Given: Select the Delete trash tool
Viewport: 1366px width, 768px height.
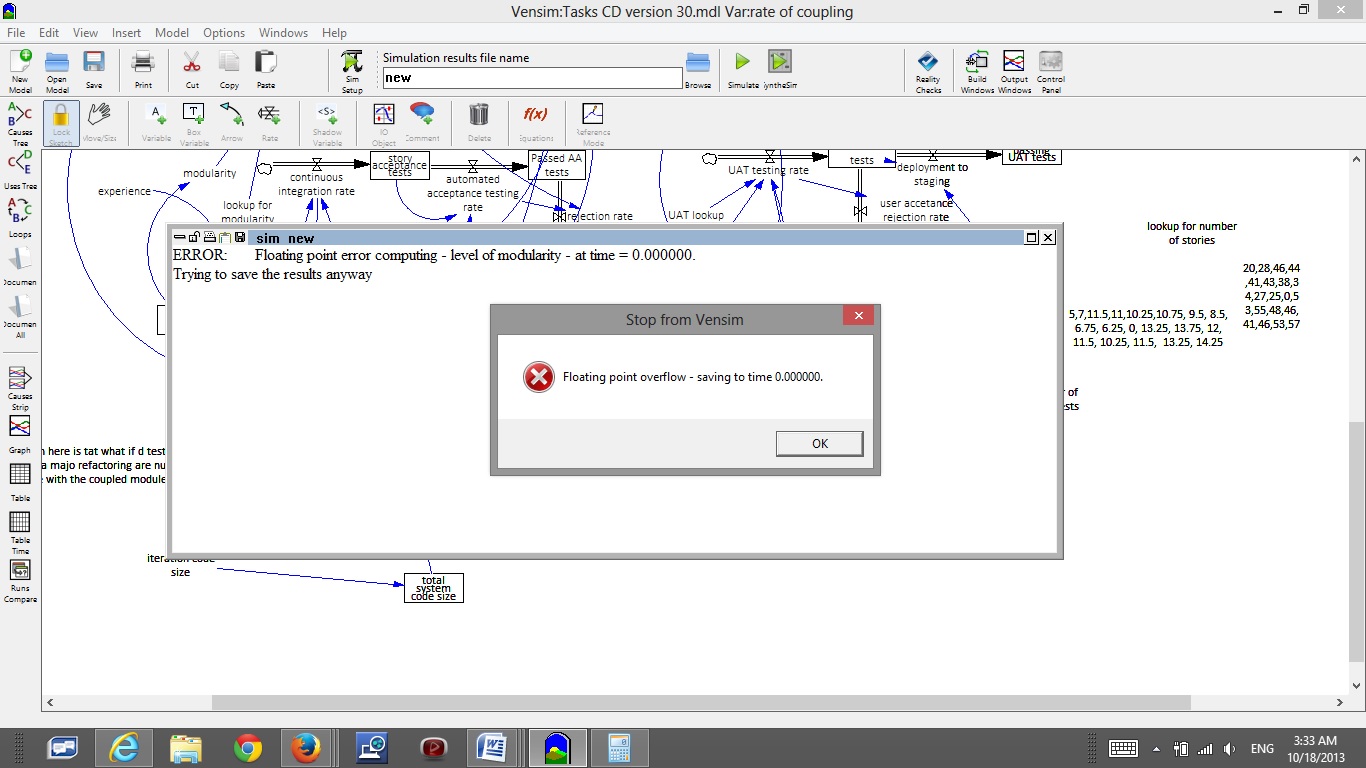Looking at the screenshot, I should pos(479,122).
